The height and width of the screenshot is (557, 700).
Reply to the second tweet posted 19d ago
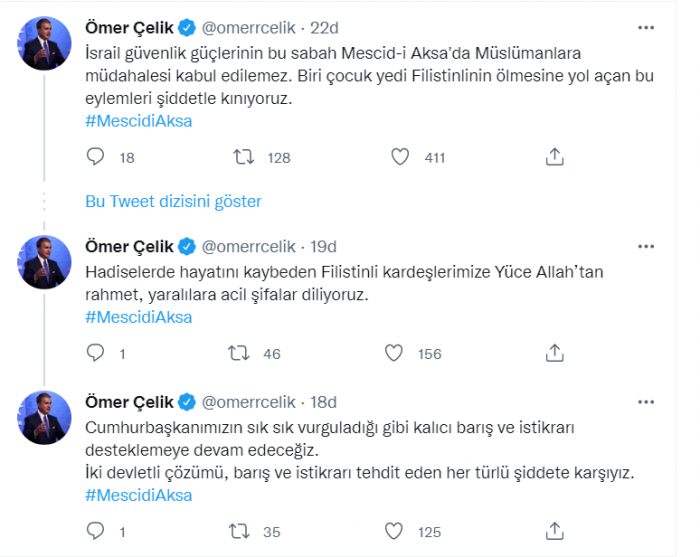(96, 352)
